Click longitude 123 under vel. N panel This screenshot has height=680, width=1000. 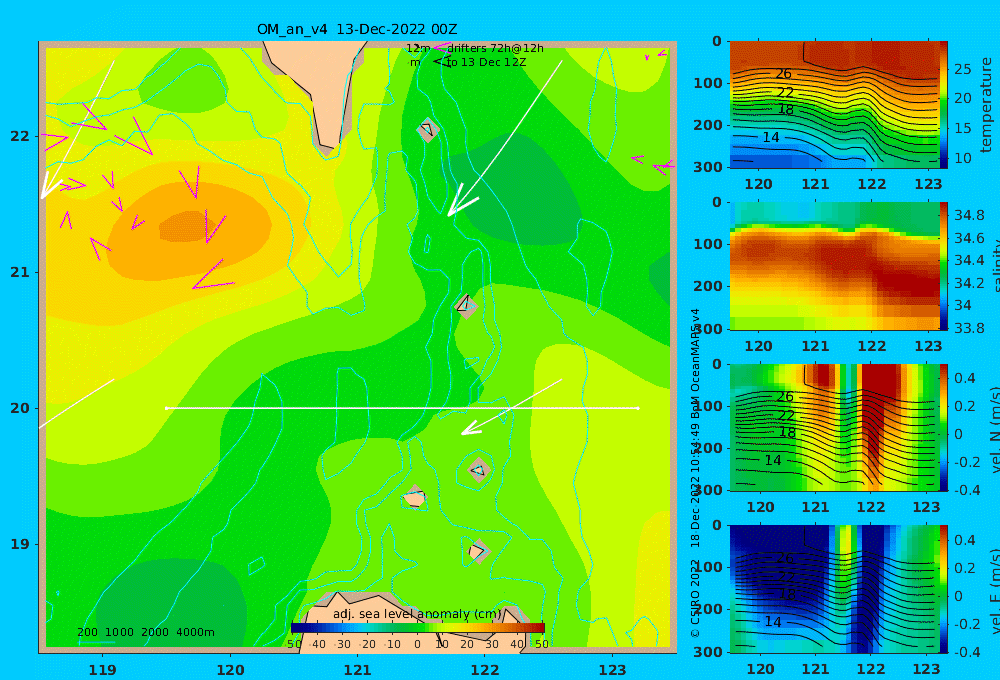click(926, 507)
